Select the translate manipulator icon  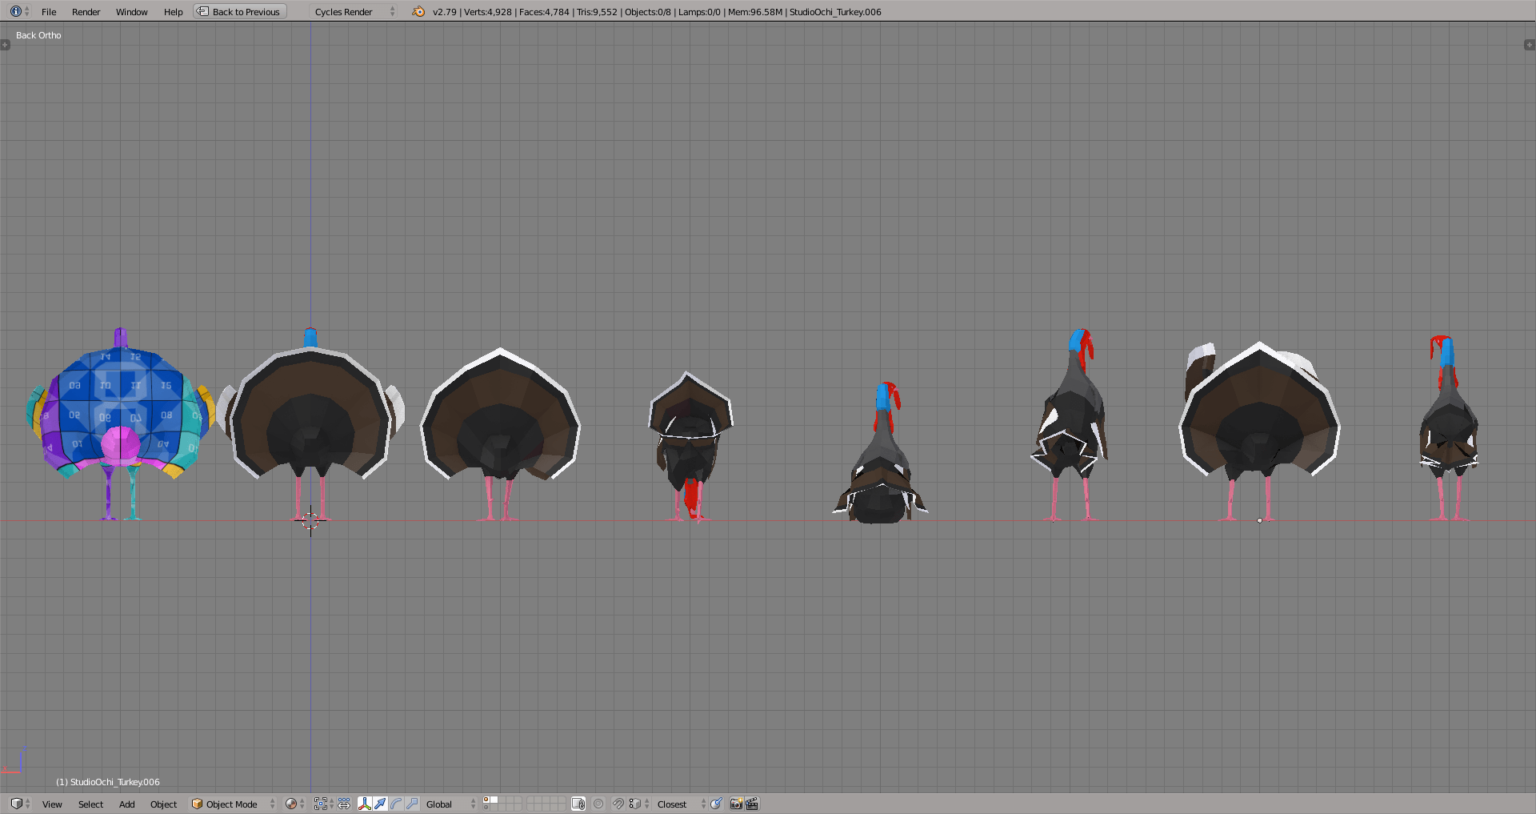[x=380, y=803]
